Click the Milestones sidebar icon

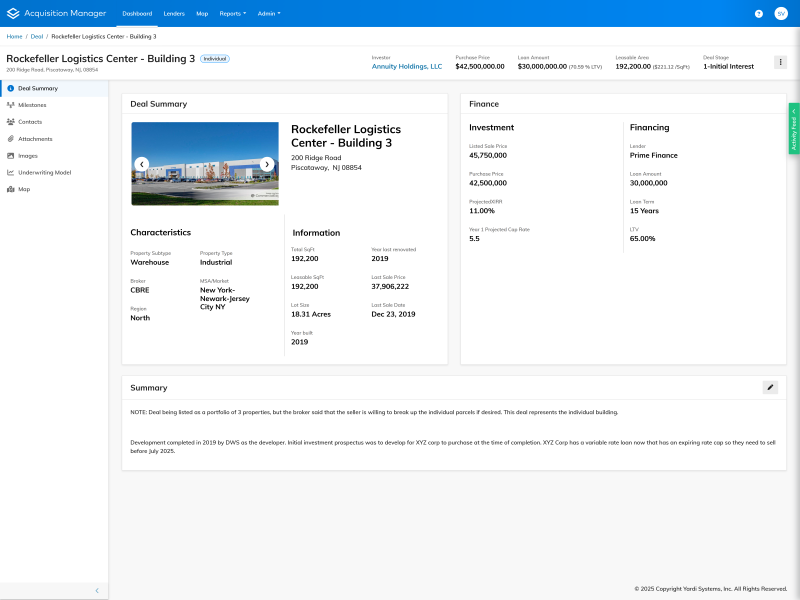click(x=10, y=105)
